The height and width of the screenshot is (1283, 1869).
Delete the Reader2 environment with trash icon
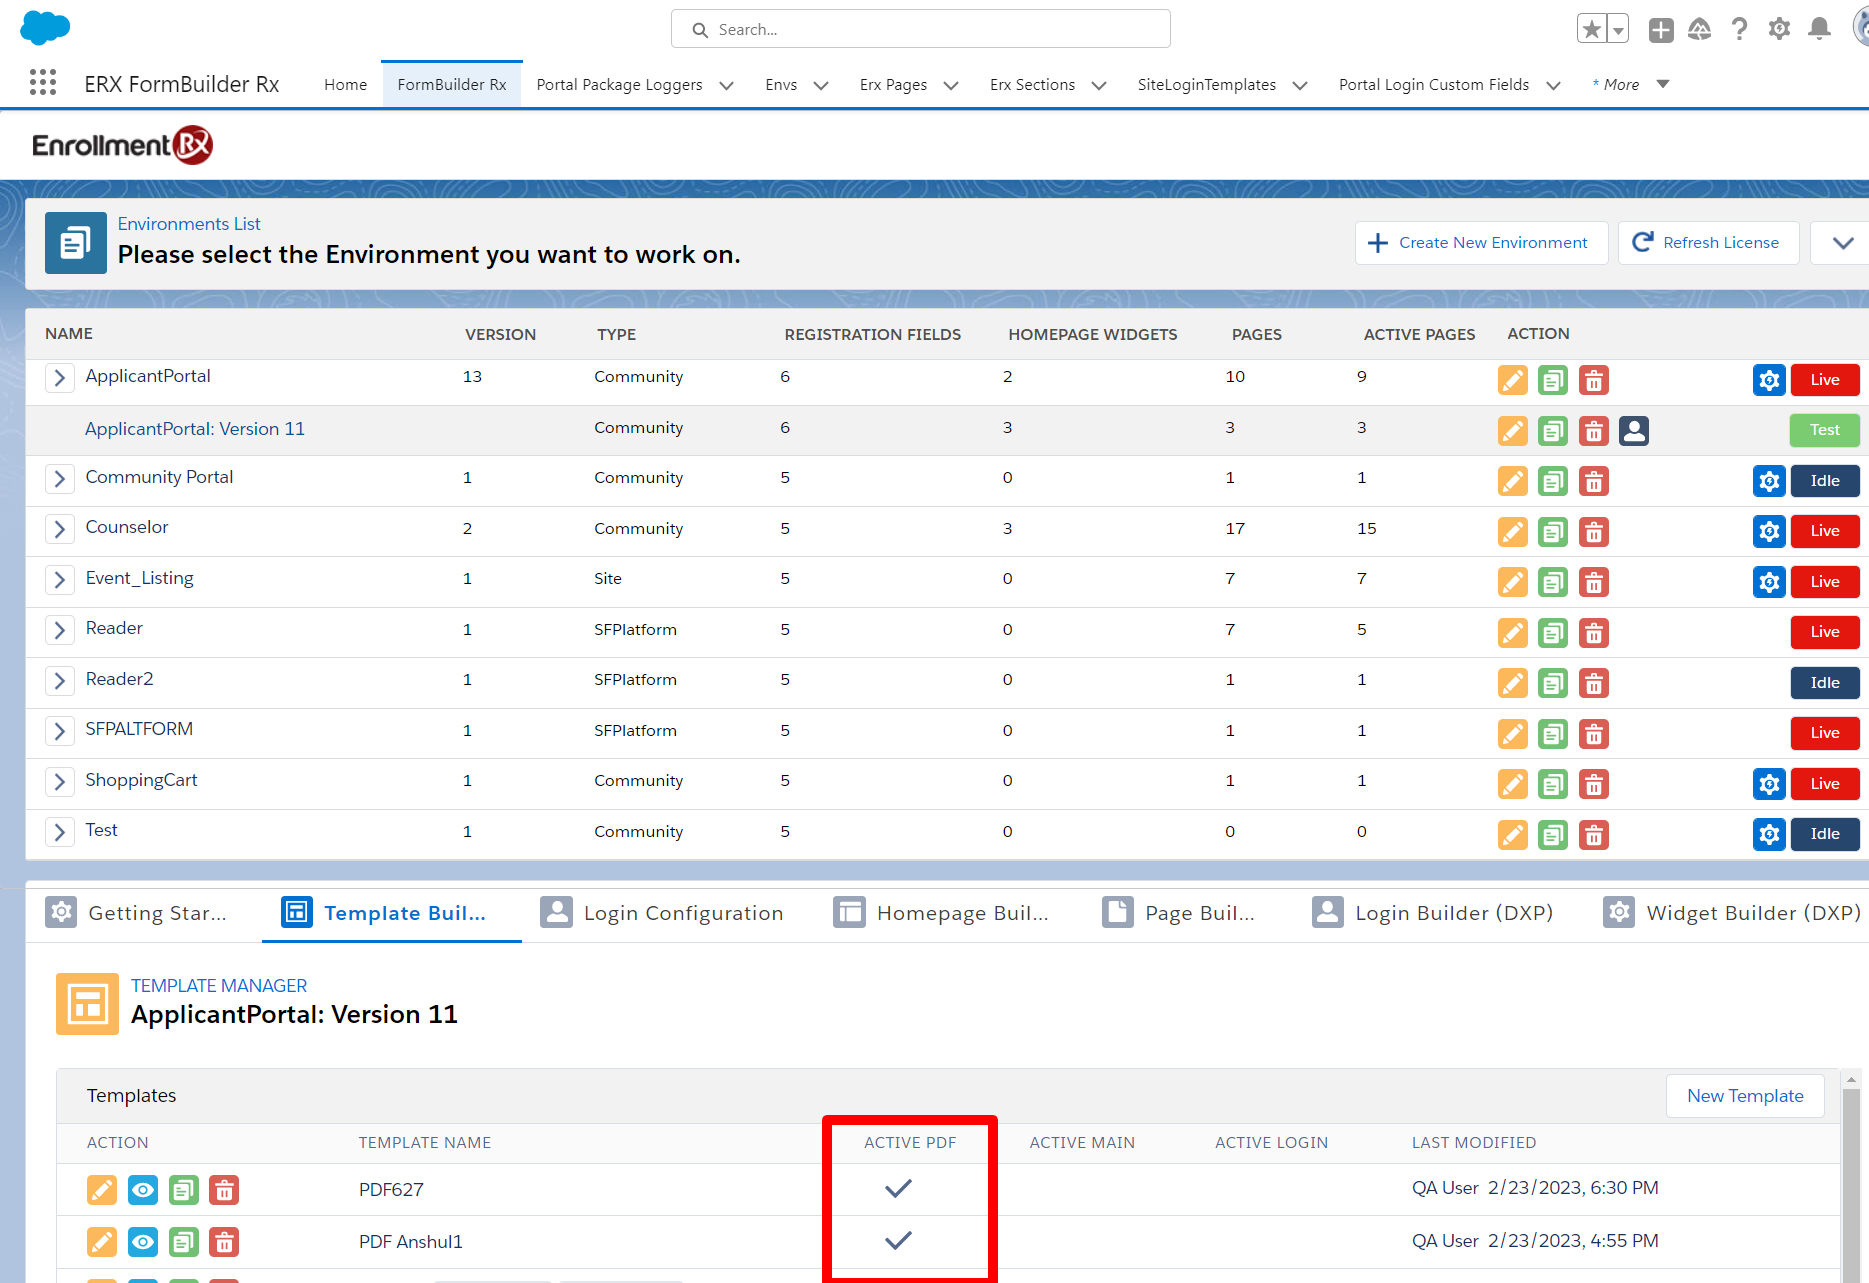pyautogui.click(x=1593, y=684)
